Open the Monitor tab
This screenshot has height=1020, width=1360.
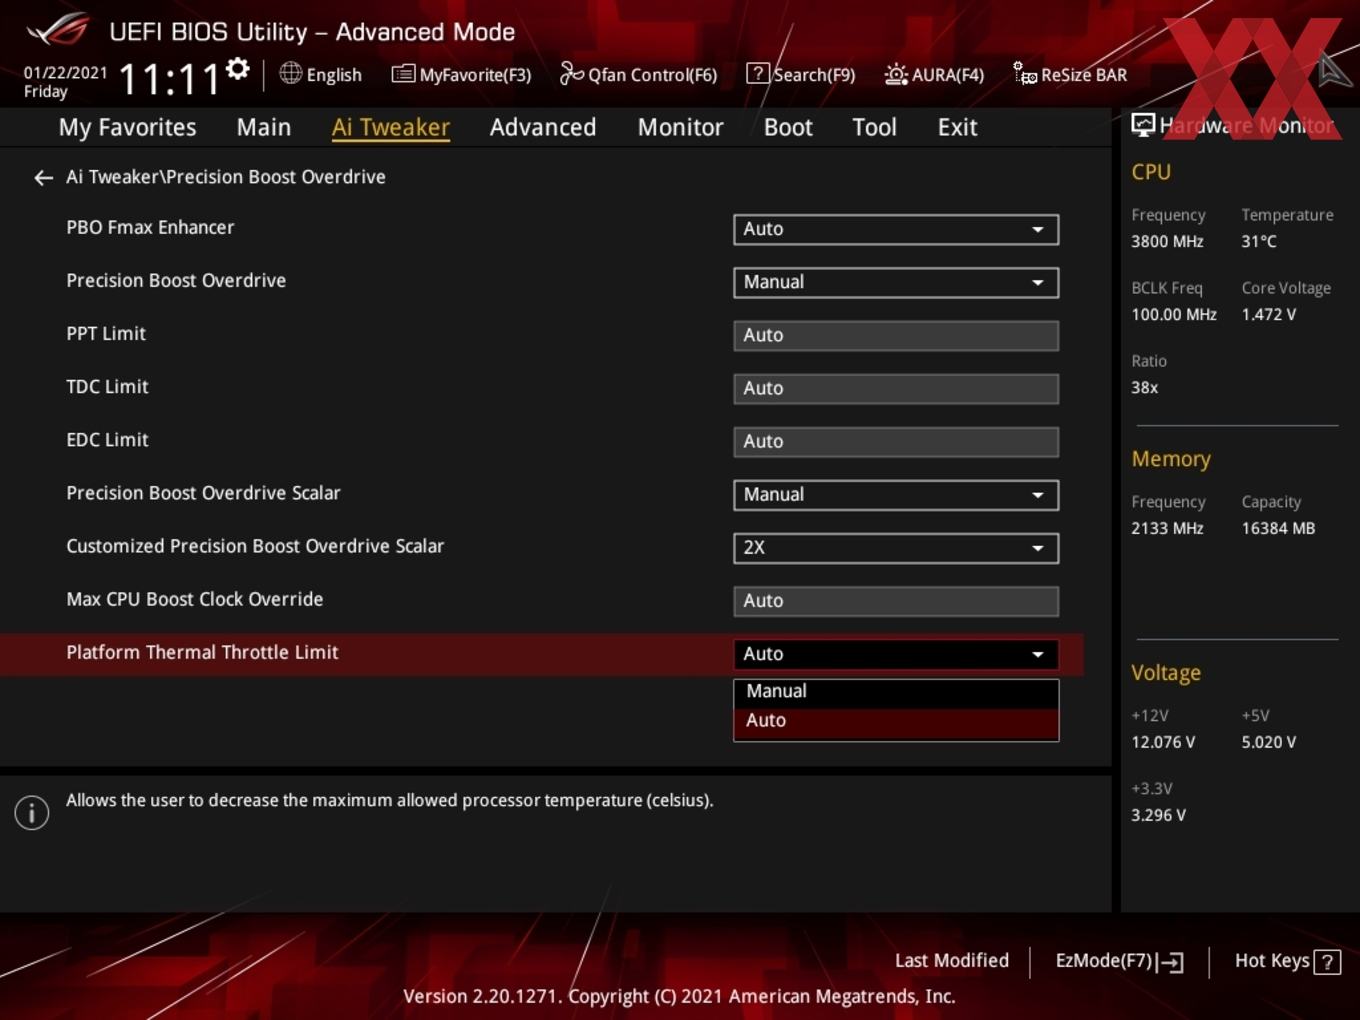(681, 128)
